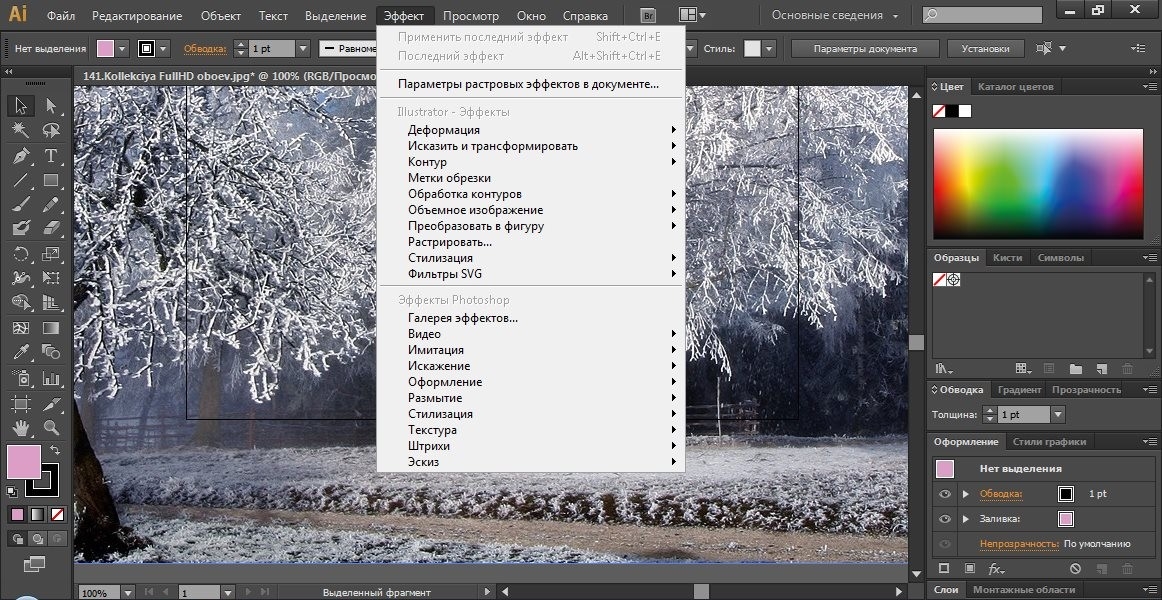
Task: Toggle visibility of the Заливка attribute
Action: [x=944, y=519]
